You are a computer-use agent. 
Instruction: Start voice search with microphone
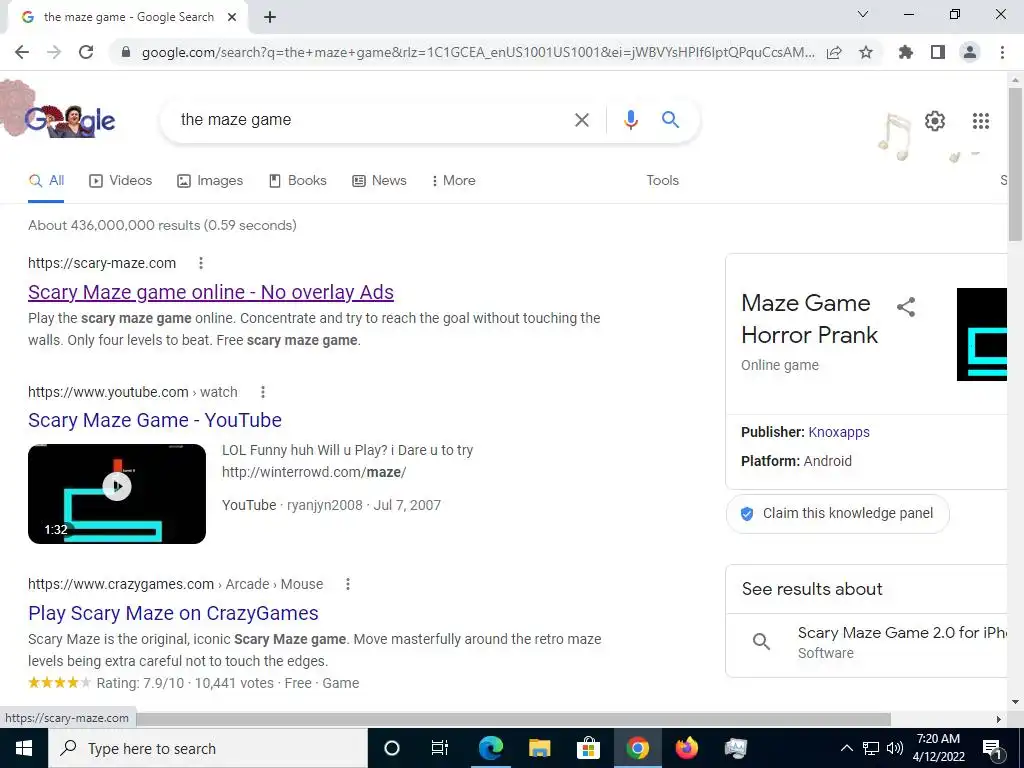(630, 120)
